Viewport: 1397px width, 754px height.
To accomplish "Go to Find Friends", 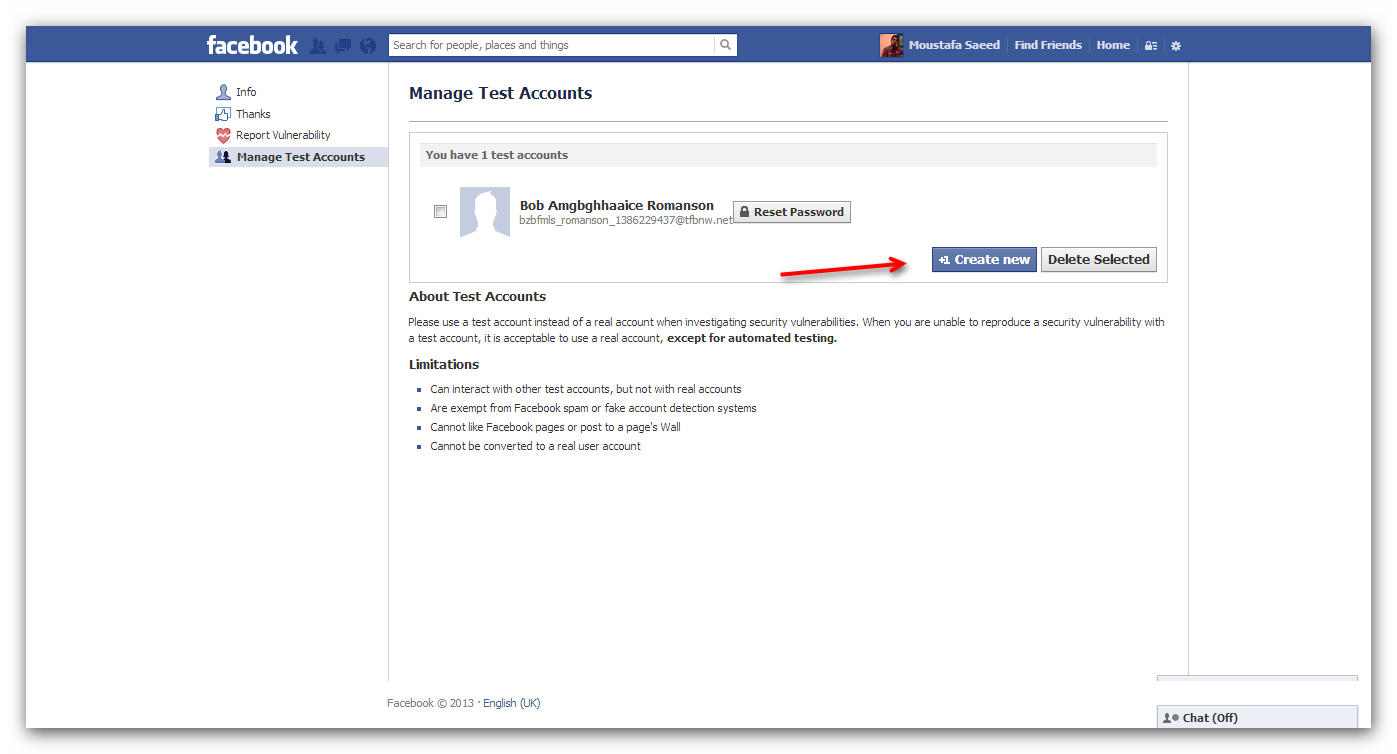I will (1048, 45).
